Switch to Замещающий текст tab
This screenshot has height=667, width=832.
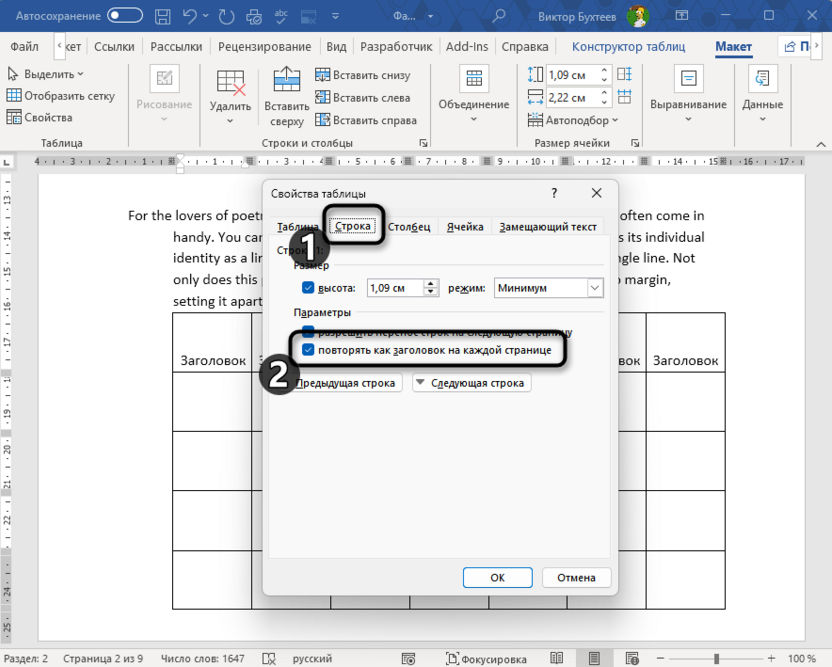548,227
